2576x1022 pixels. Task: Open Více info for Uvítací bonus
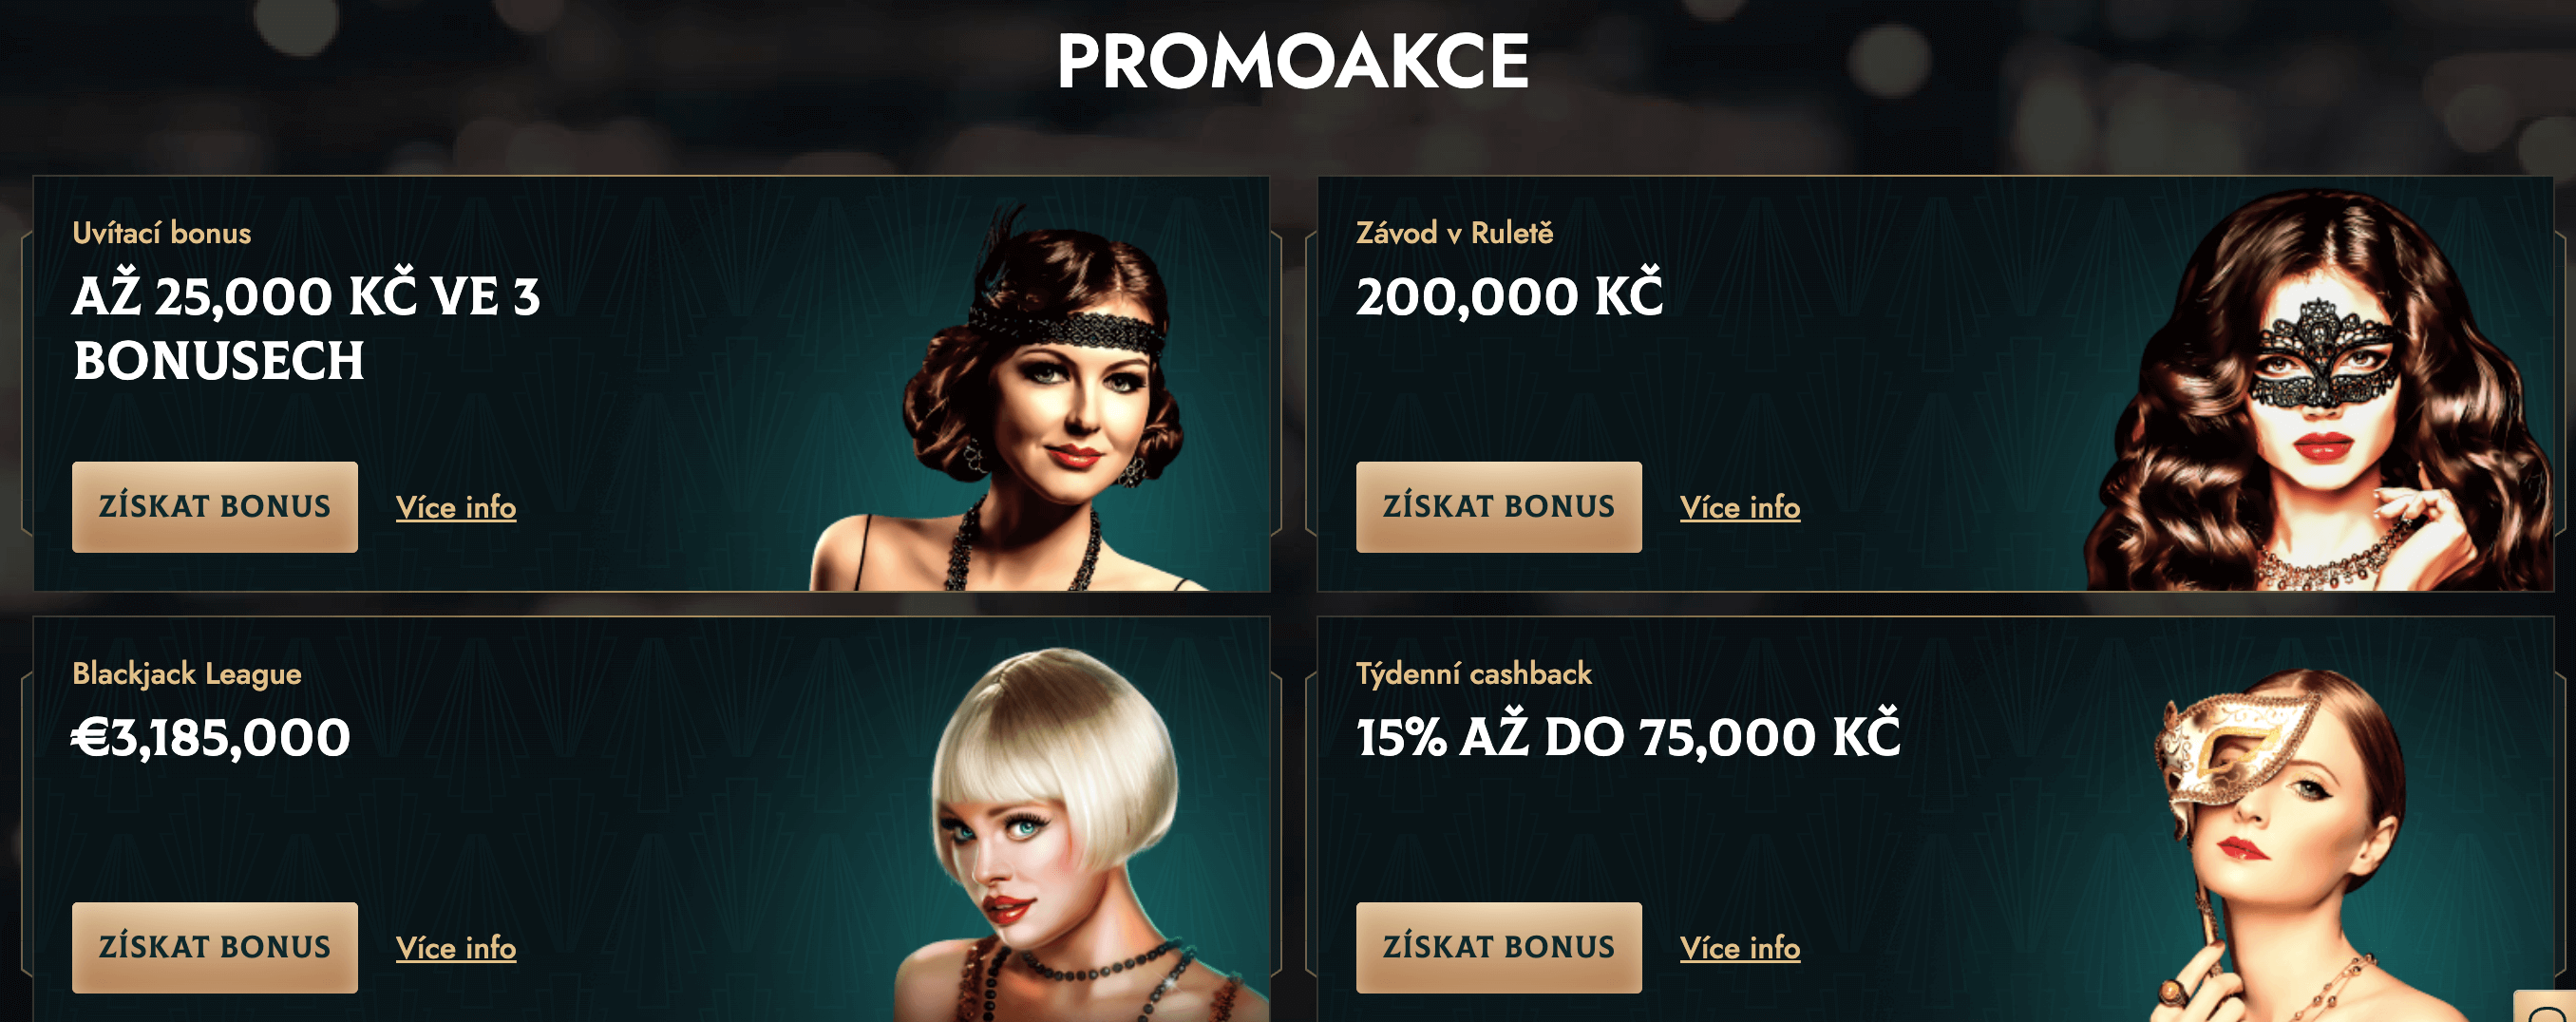[456, 507]
